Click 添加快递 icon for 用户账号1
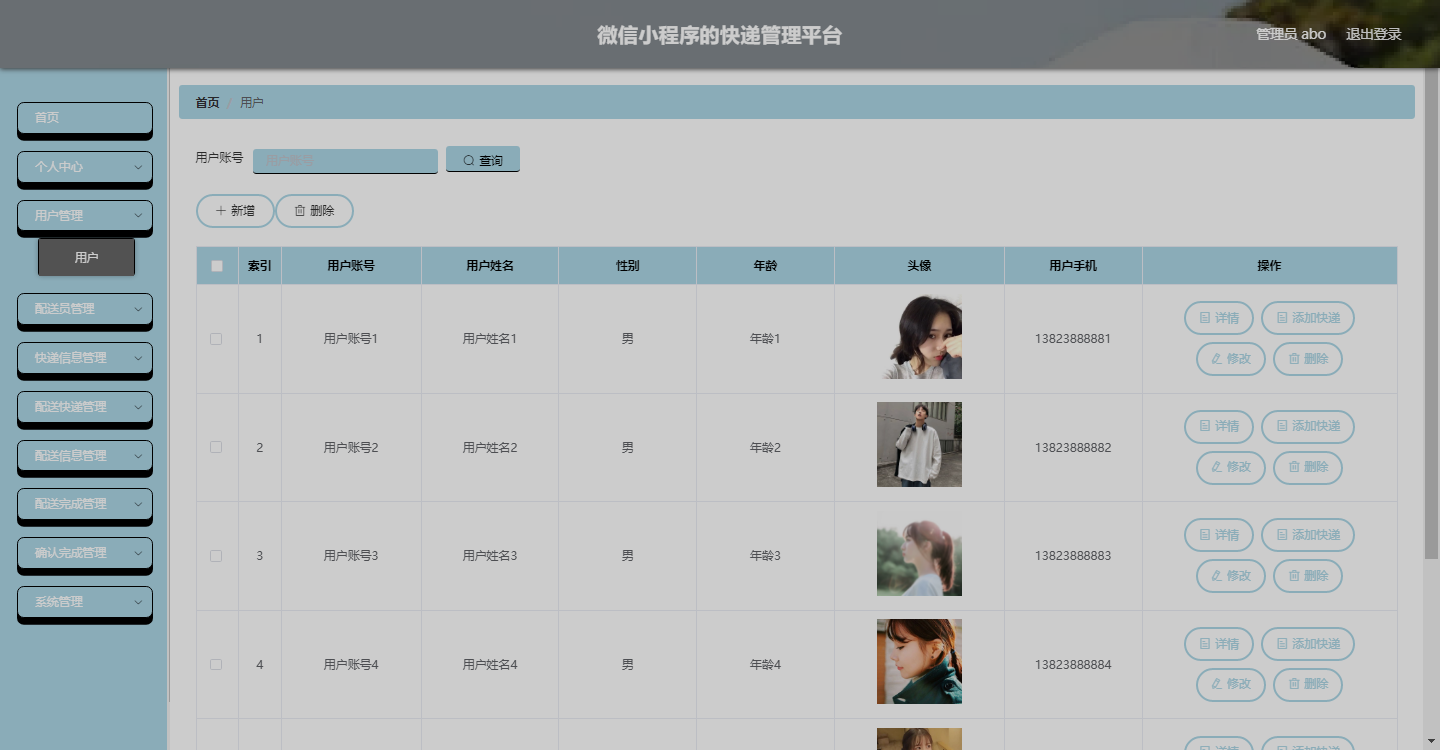This screenshot has width=1440, height=750. (x=1282, y=318)
